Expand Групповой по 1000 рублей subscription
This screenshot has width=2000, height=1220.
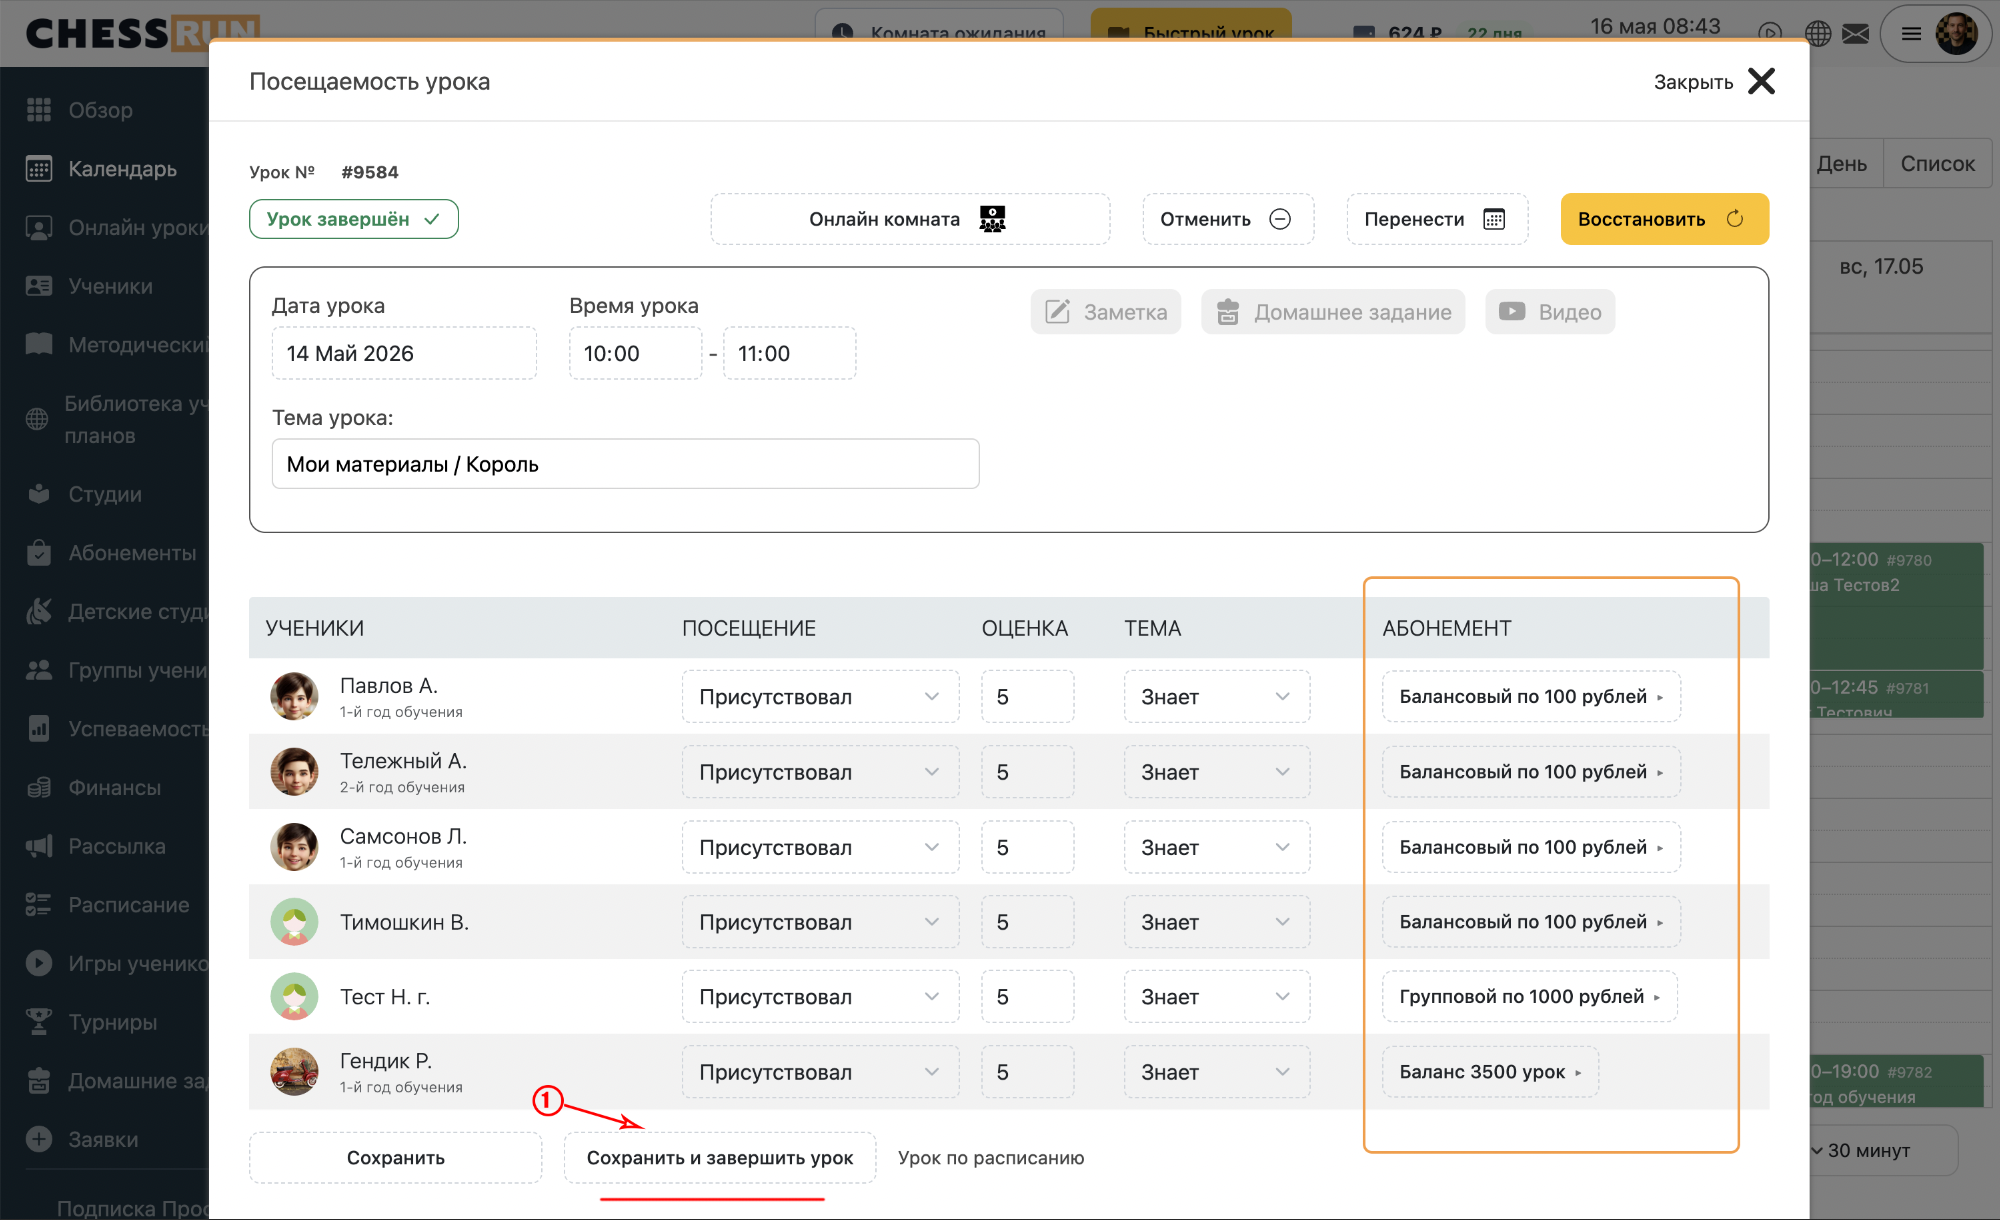1529,997
